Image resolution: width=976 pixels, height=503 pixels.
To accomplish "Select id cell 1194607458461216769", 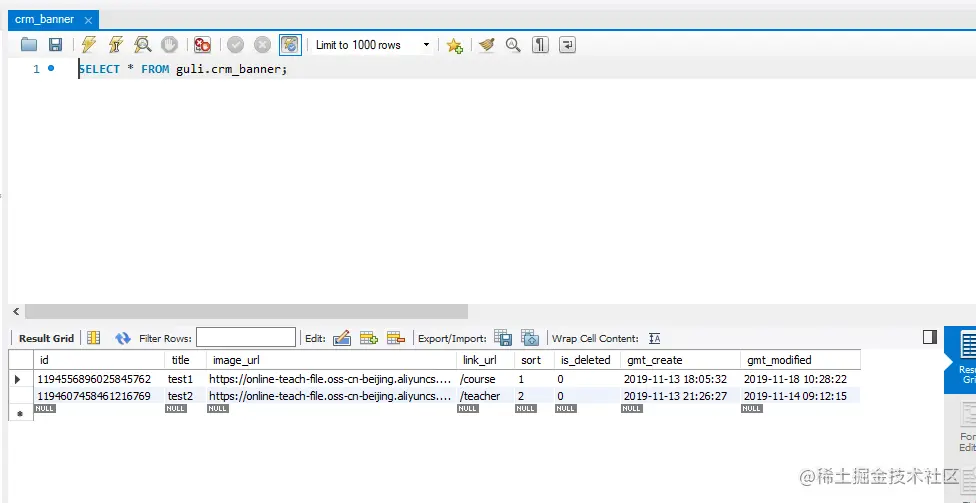I will pyautogui.click(x=99, y=395).
